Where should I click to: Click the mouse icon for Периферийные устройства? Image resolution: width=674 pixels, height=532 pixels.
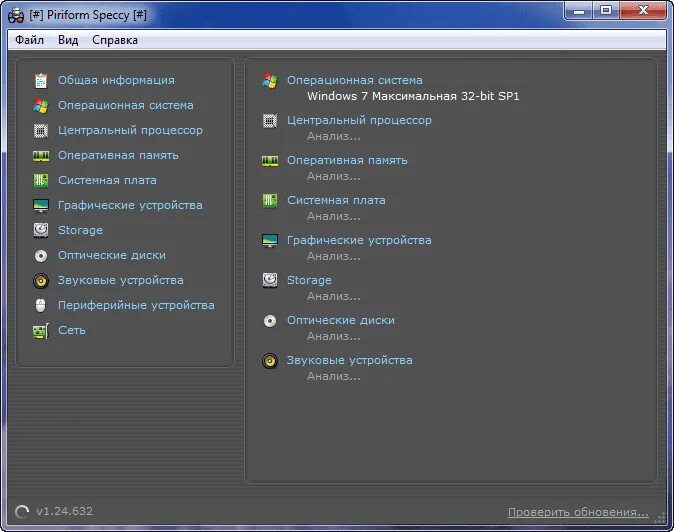[40, 306]
